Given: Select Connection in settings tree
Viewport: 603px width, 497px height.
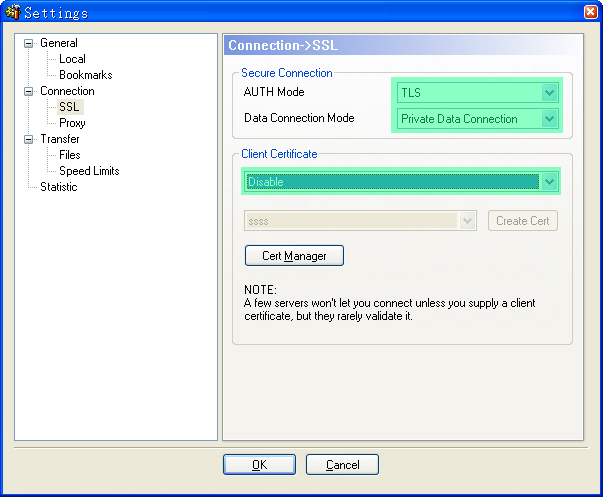Looking at the screenshot, I should pos(67,91).
